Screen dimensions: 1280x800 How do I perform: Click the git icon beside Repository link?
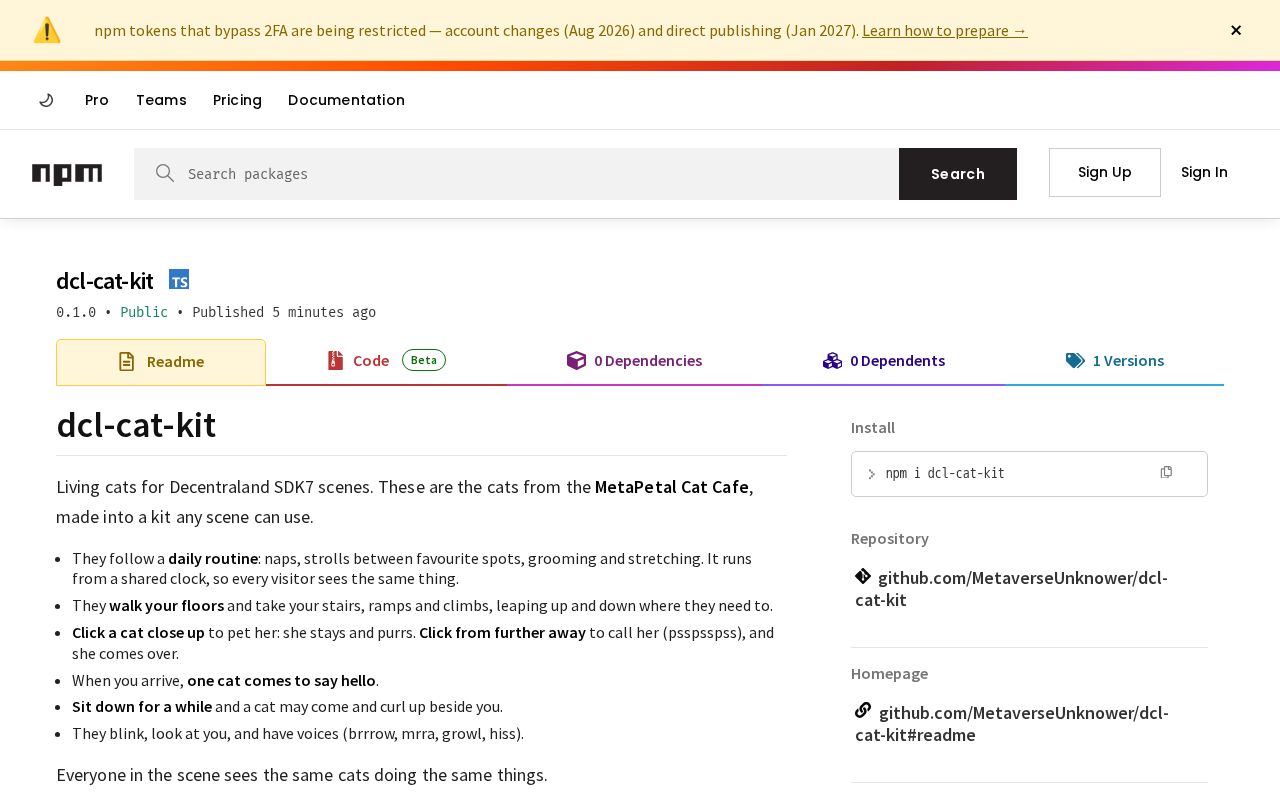(863, 576)
